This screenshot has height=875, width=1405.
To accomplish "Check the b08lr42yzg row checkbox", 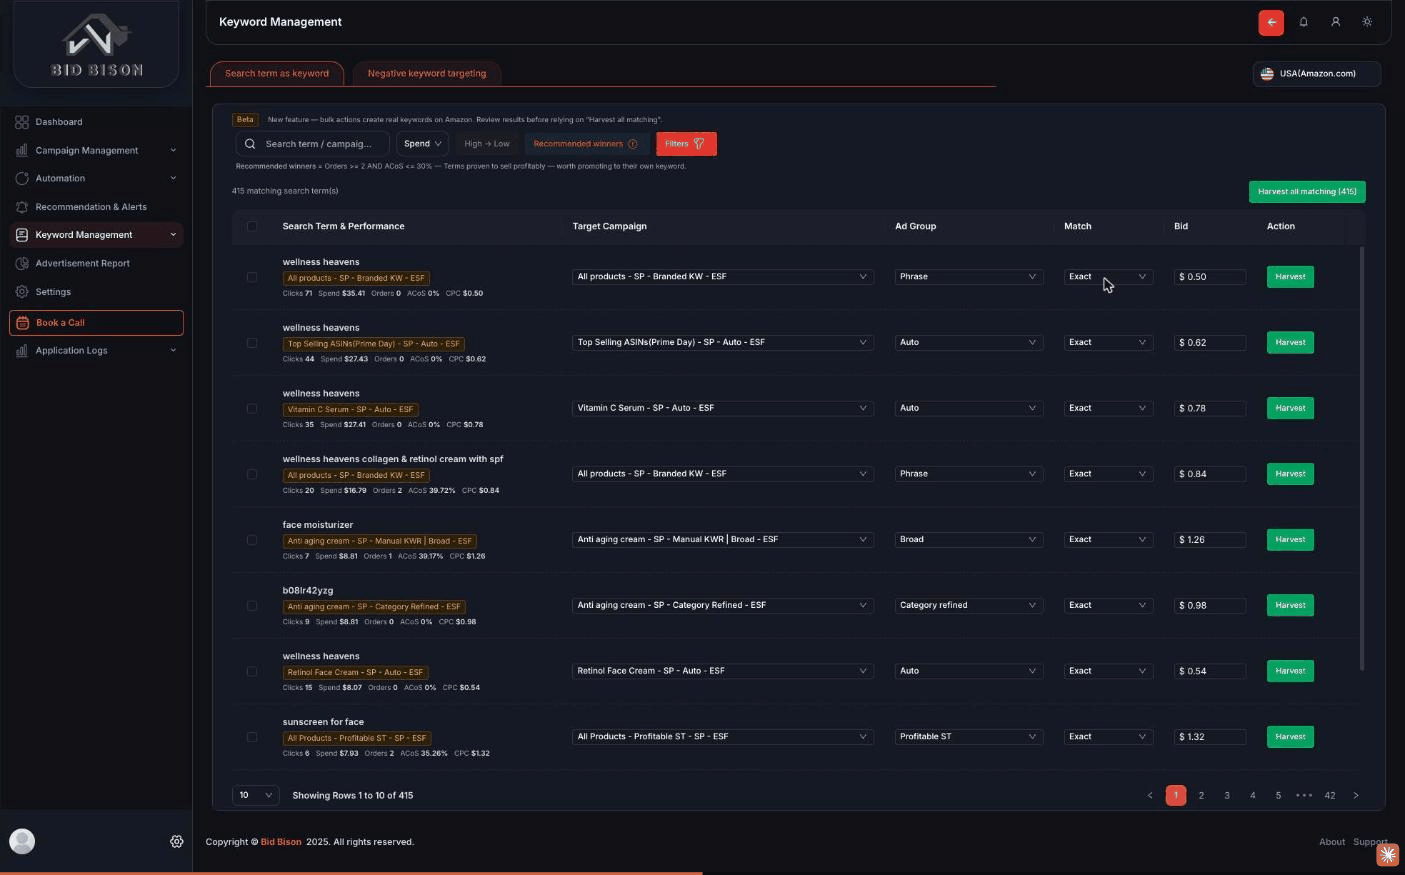I will click(x=252, y=606).
